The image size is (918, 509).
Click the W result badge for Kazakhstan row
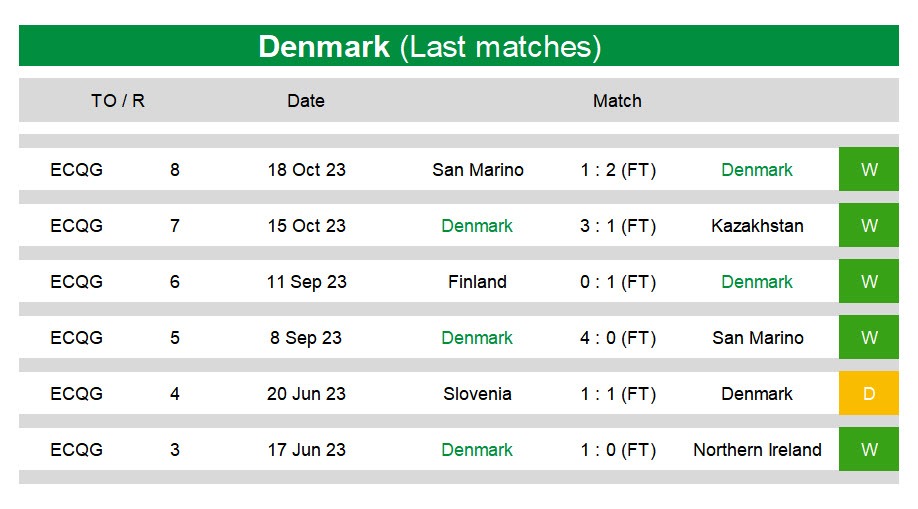pyautogui.click(x=868, y=225)
